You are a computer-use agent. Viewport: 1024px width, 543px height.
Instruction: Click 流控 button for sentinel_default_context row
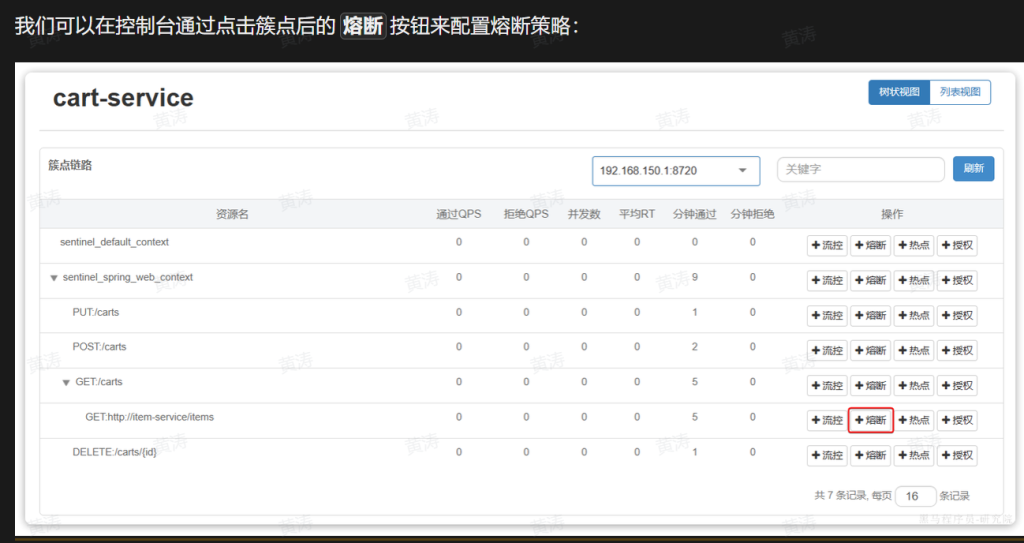827,245
